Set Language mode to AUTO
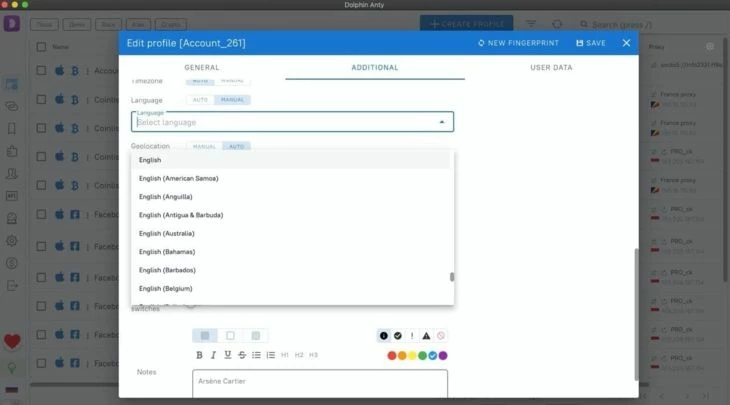 point(200,100)
